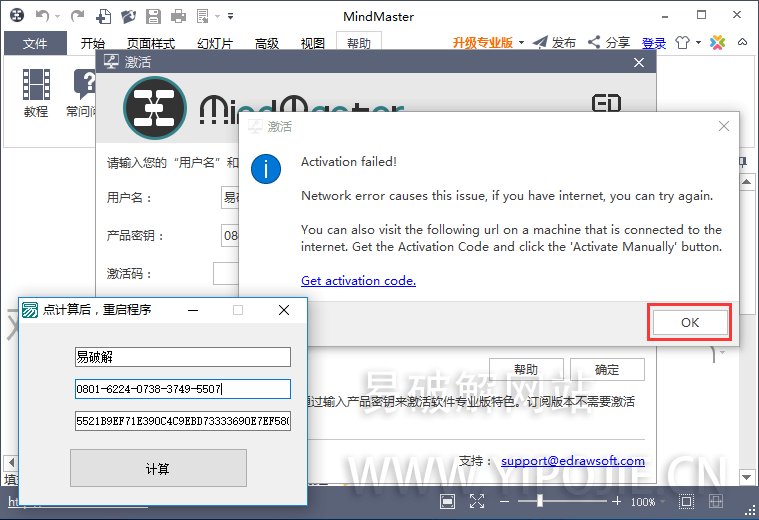Click the 发布 publish button

click(x=554, y=43)
